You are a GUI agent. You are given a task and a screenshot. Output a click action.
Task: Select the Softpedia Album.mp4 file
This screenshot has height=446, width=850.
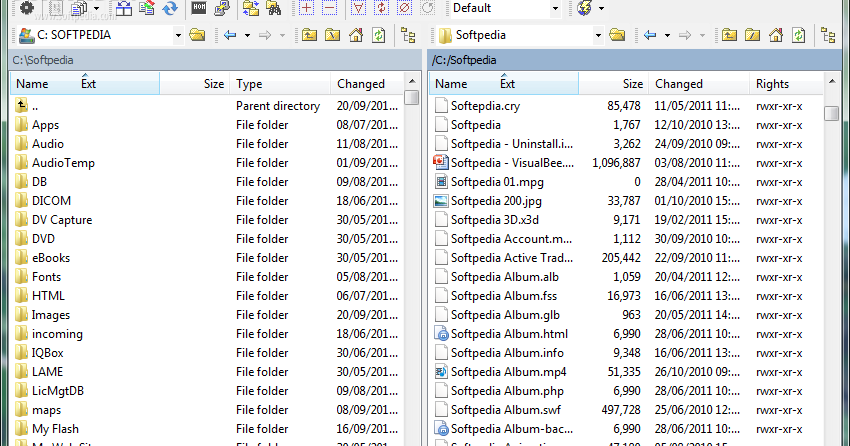pos(627,372)
